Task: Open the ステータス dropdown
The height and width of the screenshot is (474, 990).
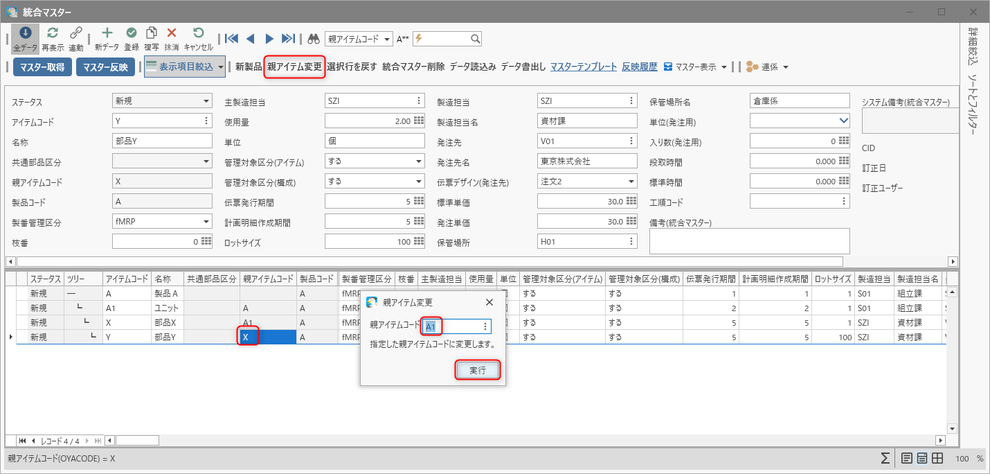Action: coord(207,101)
